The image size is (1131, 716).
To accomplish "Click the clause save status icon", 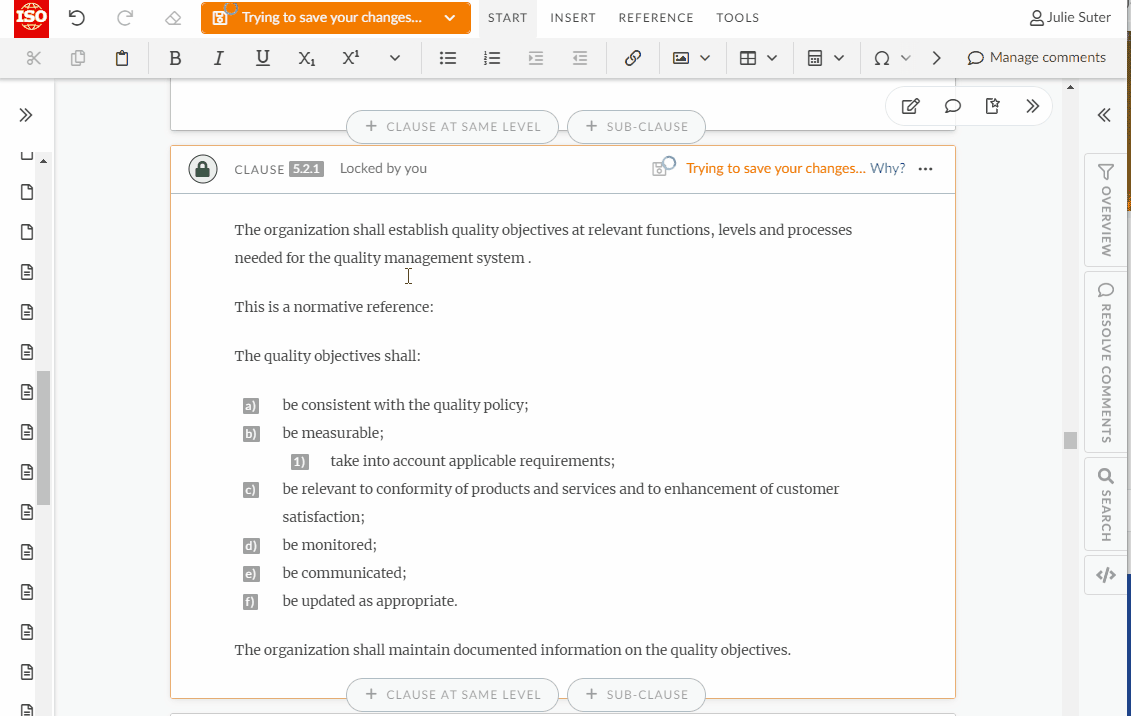I will (663, 167).
